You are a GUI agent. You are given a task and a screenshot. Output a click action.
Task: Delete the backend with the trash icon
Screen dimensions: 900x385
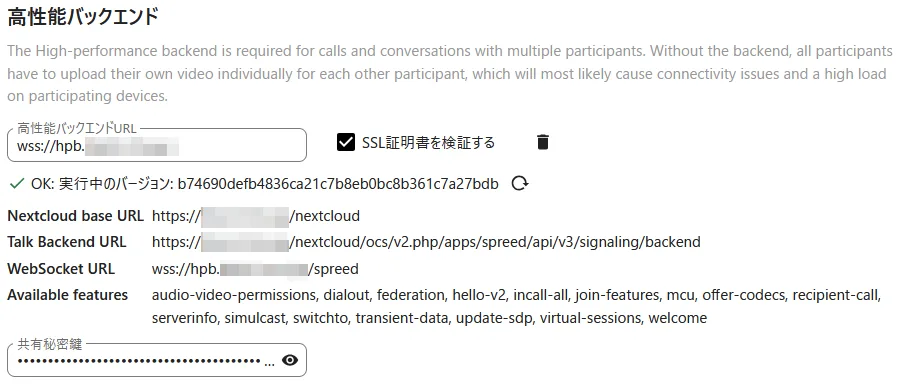point(542,142)
